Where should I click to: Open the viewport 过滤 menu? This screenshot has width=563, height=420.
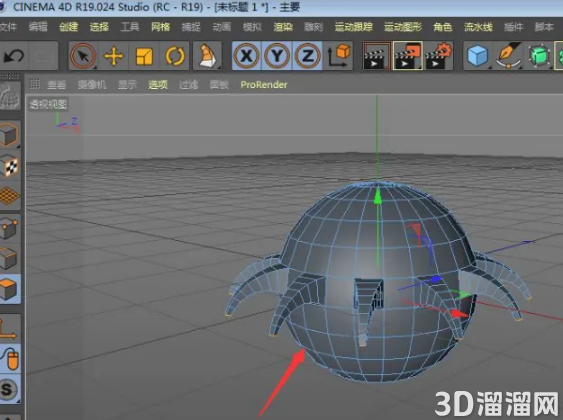click(189, 85)
